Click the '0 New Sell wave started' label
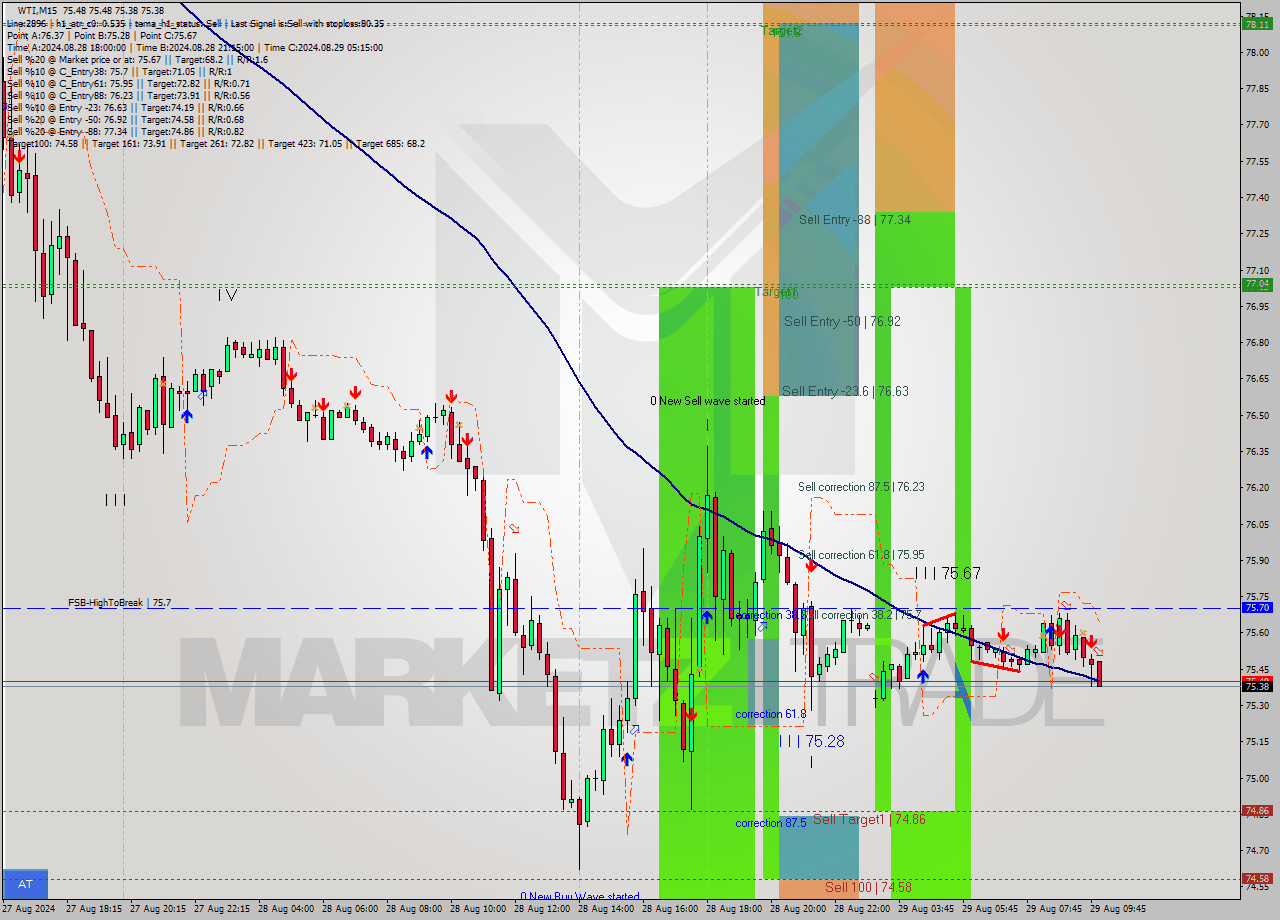The width and height of the screenshot is (1280, 920). (x=707, y=401)
